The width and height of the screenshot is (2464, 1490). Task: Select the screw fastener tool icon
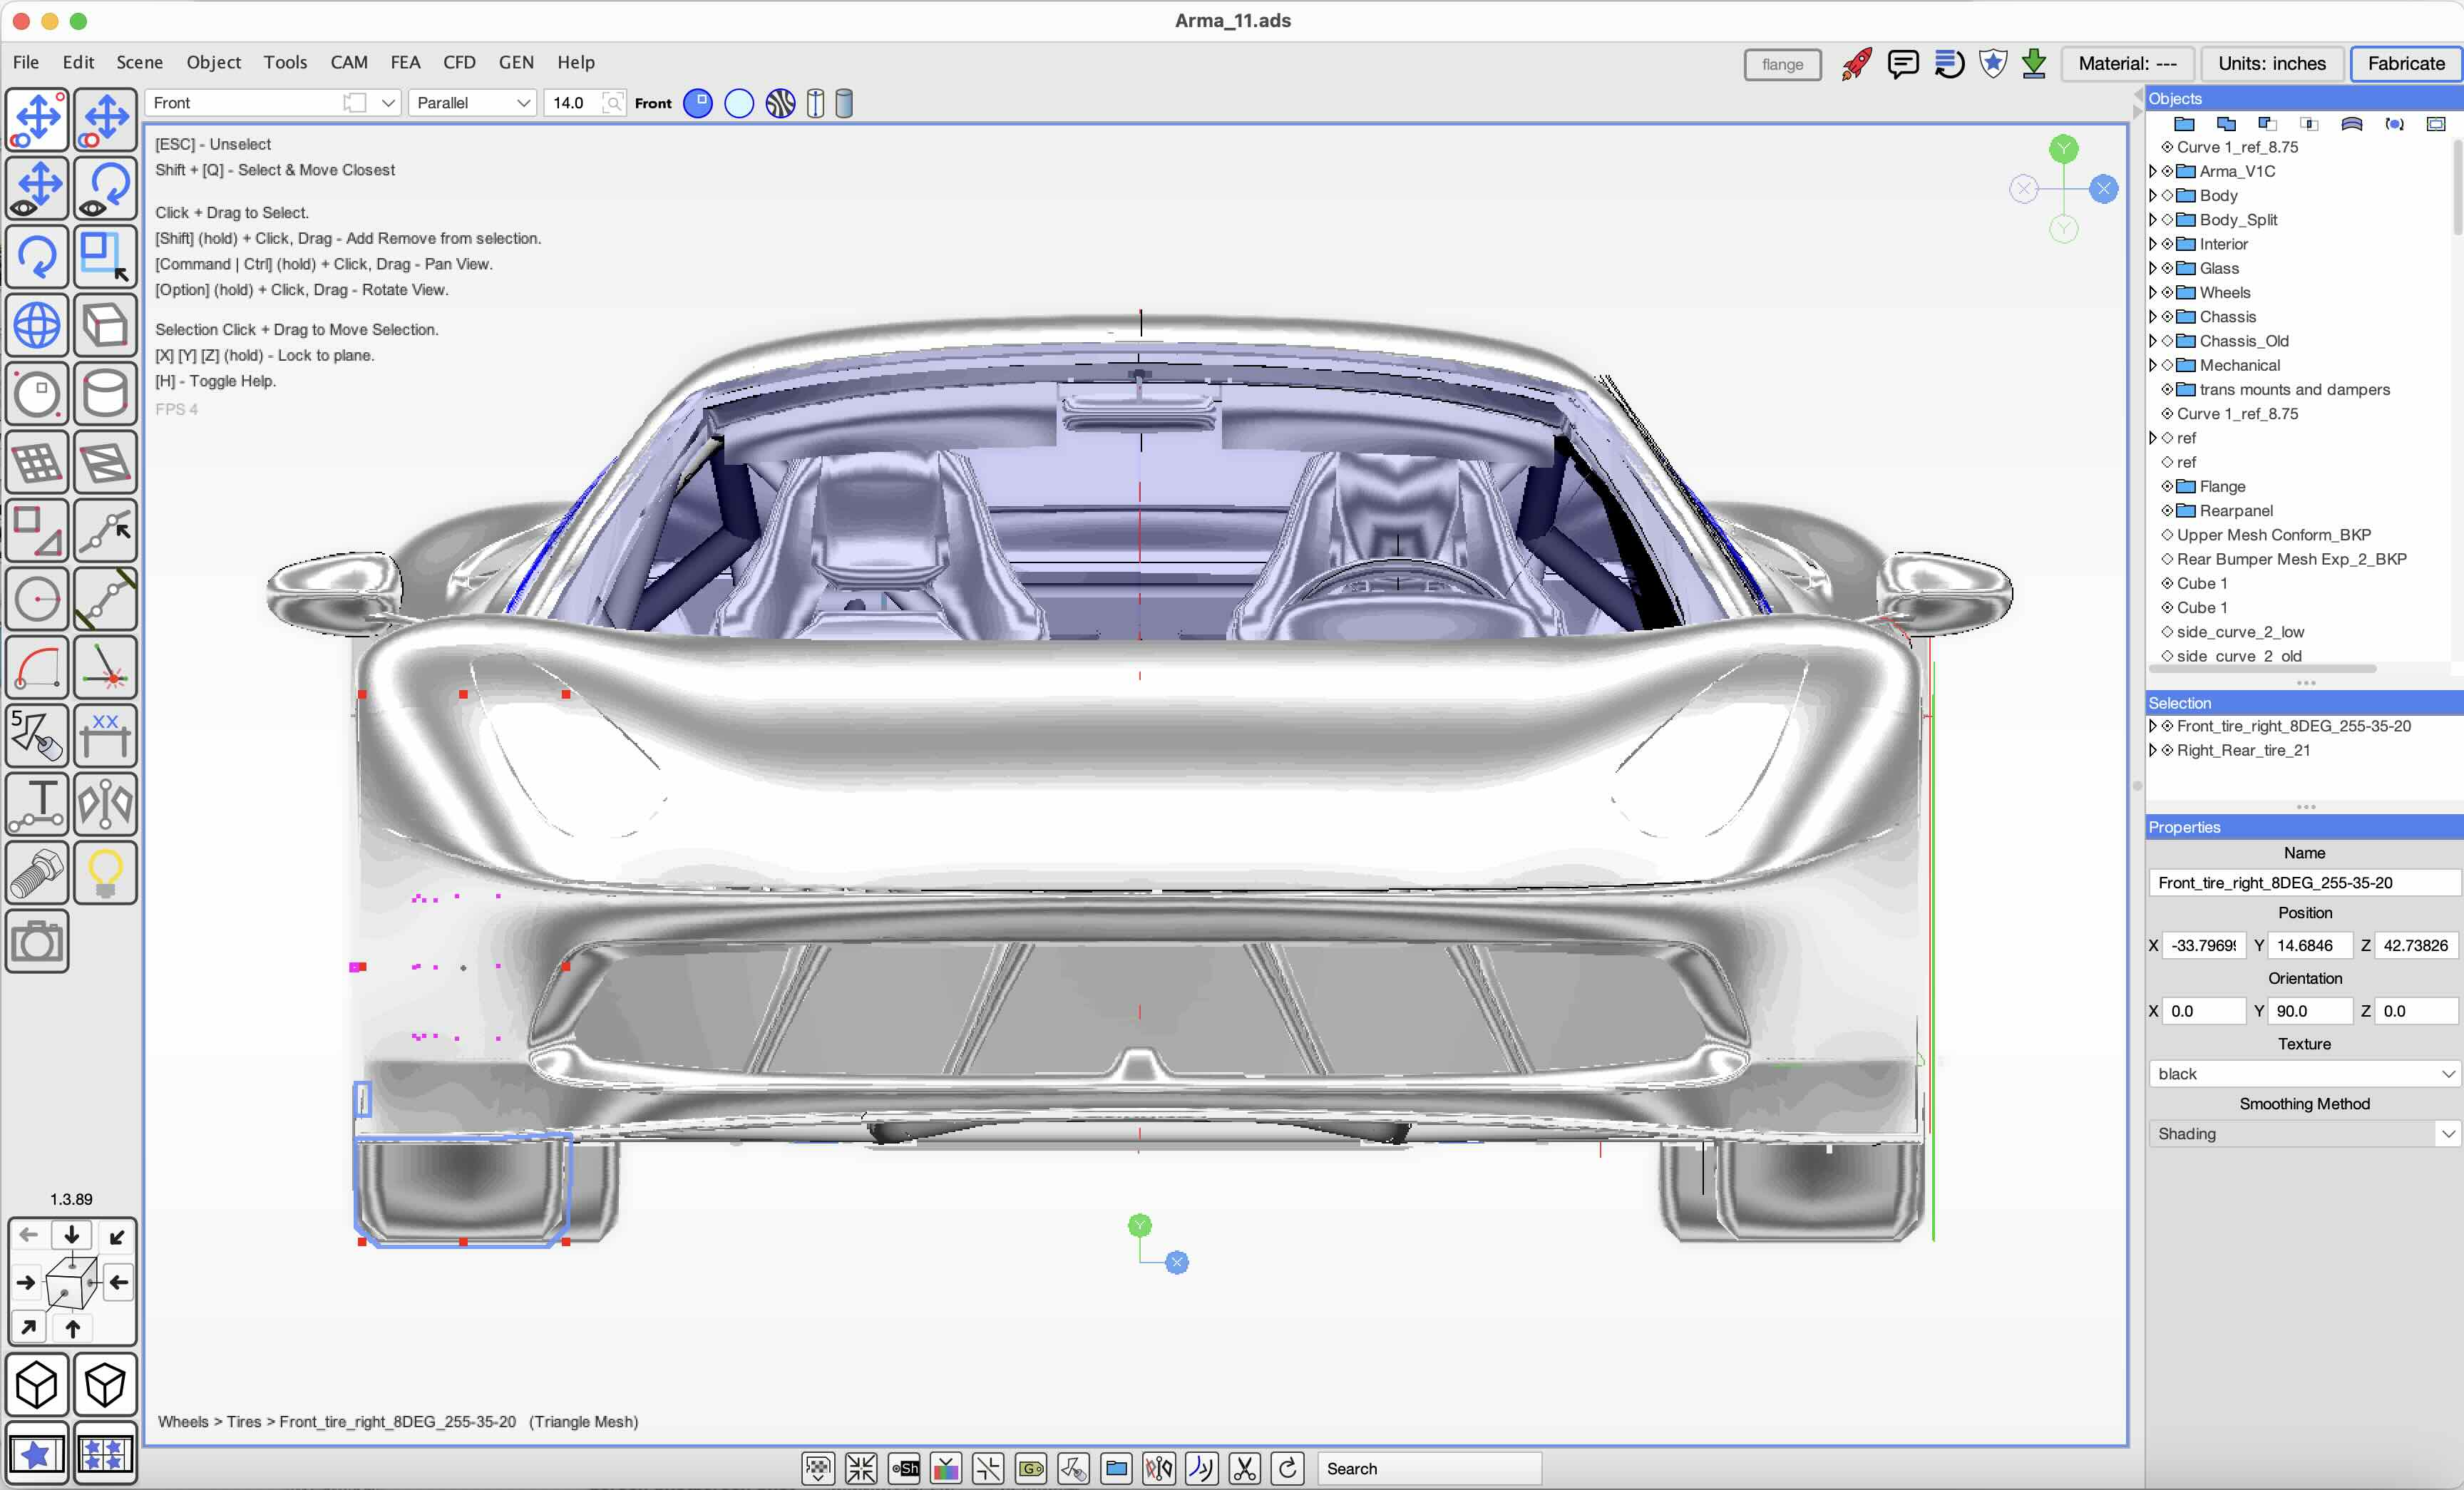[37, 873]
